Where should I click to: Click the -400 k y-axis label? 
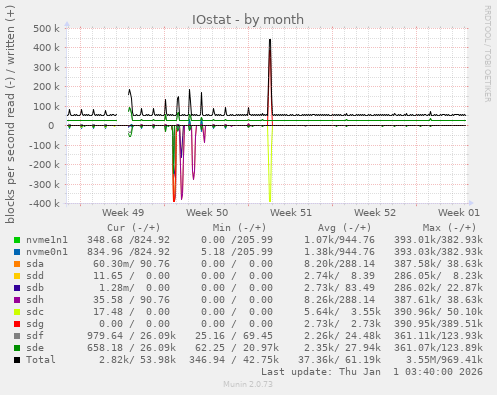tap(44, 204)
